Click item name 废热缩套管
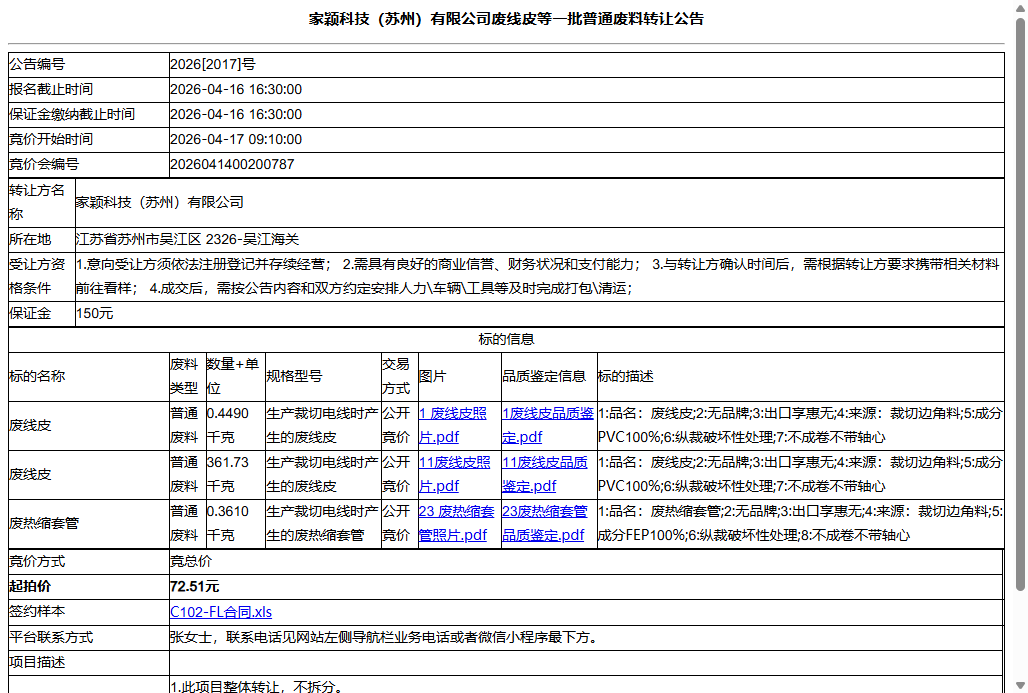This screenshot has height=693, width=1028. coord(44,523)
